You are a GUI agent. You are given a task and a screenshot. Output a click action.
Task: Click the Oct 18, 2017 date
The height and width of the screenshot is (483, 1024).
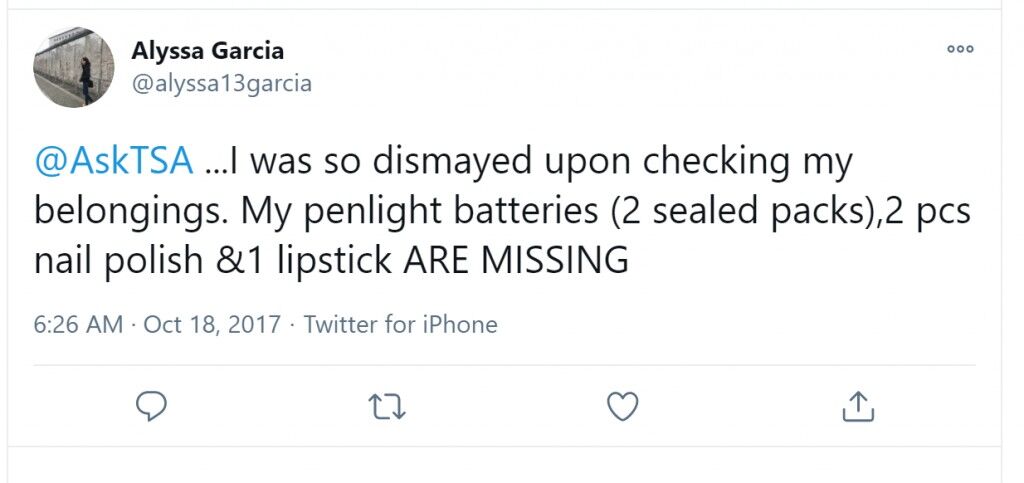212,324
